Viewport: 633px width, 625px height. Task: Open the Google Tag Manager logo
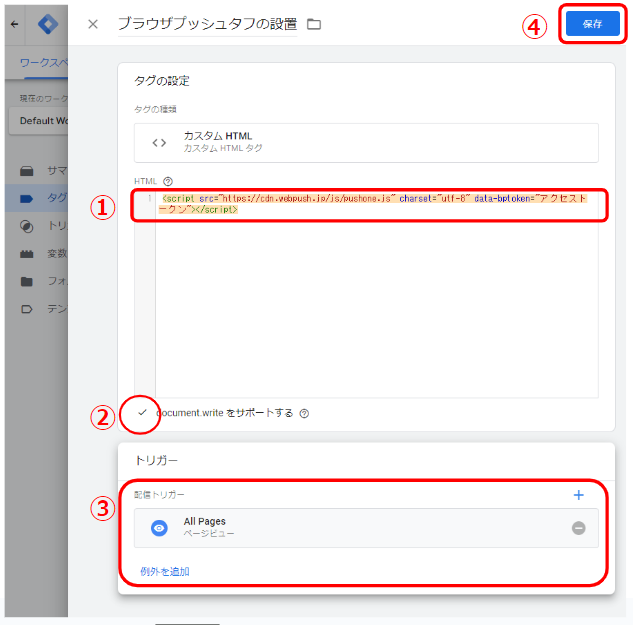pos(48,24)
